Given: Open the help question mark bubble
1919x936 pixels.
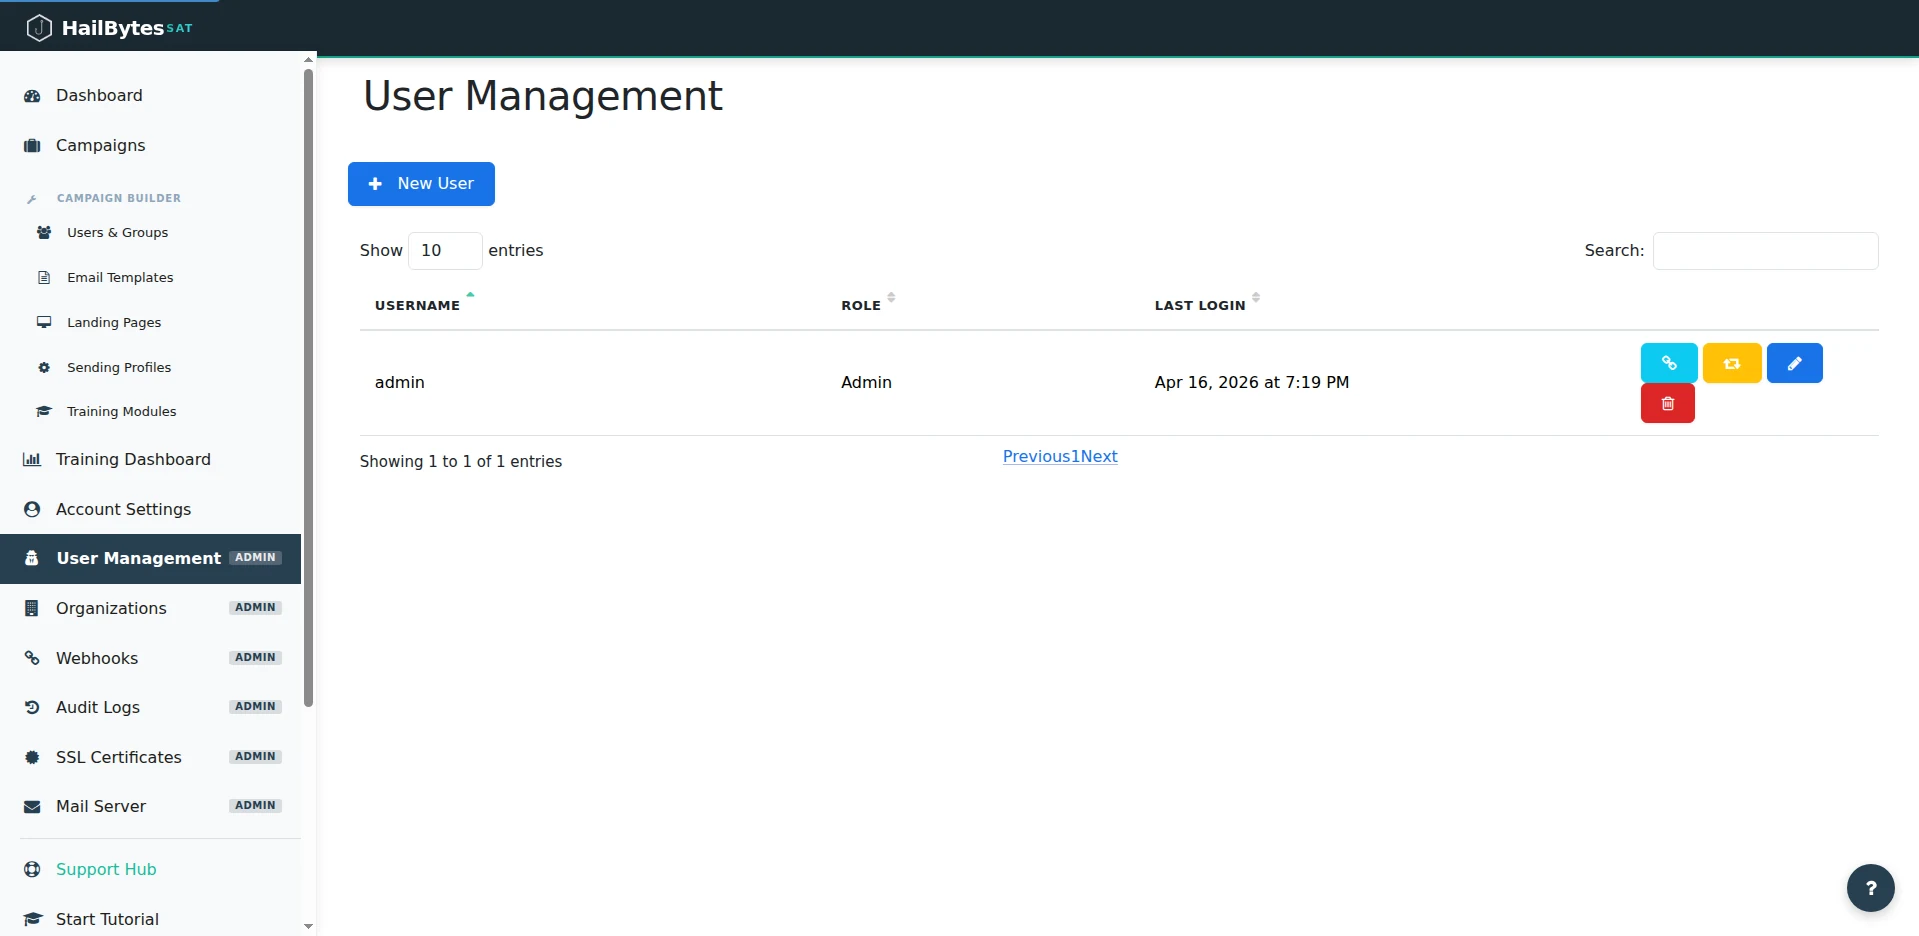Looking at the screenshot, I should click(1869, 888).
